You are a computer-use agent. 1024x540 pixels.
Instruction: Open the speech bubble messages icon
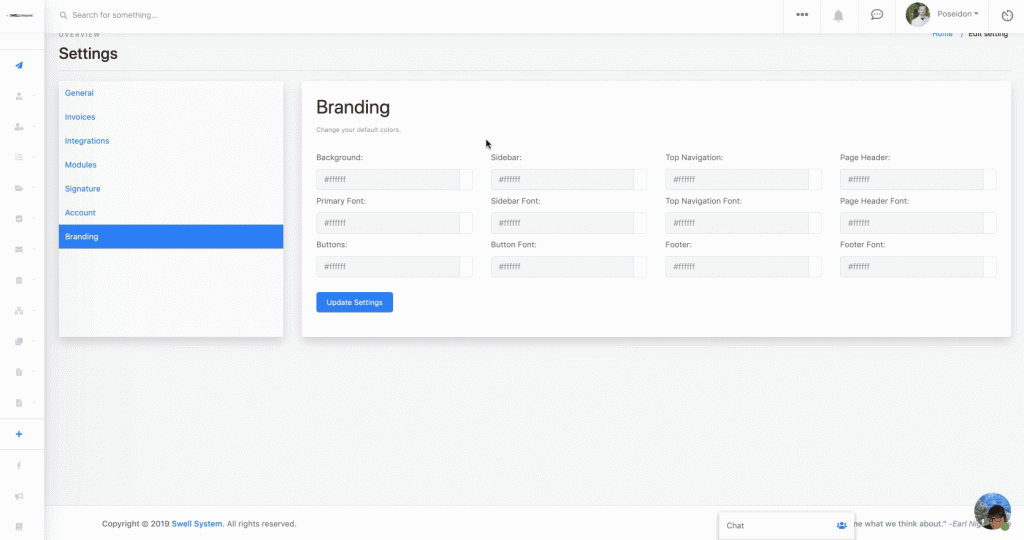pyautogui.click(x=877, y=14)
